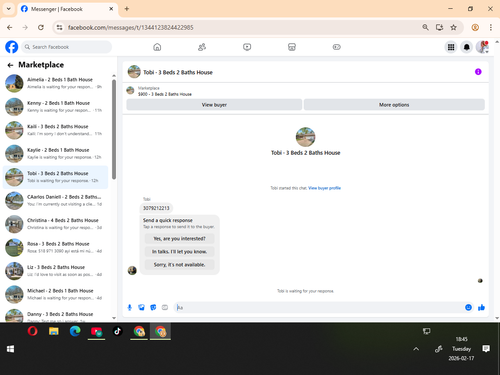The image size is (500, 375).
Task: Go back using the Marketplace back arrow
Action: click(x=10, y=65)
